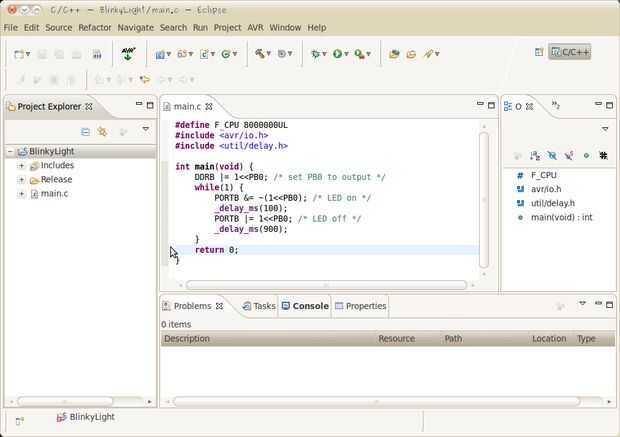Expand the Includes folder tree node
This screenshot has width=620, height=437.
[x=21, y=165]
